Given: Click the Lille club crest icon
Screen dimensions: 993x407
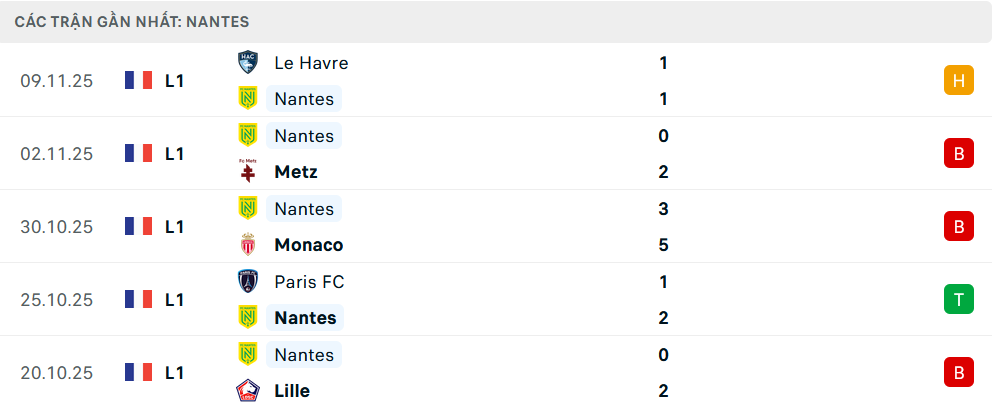Looking at the screenshot, I should pos(248,391).
